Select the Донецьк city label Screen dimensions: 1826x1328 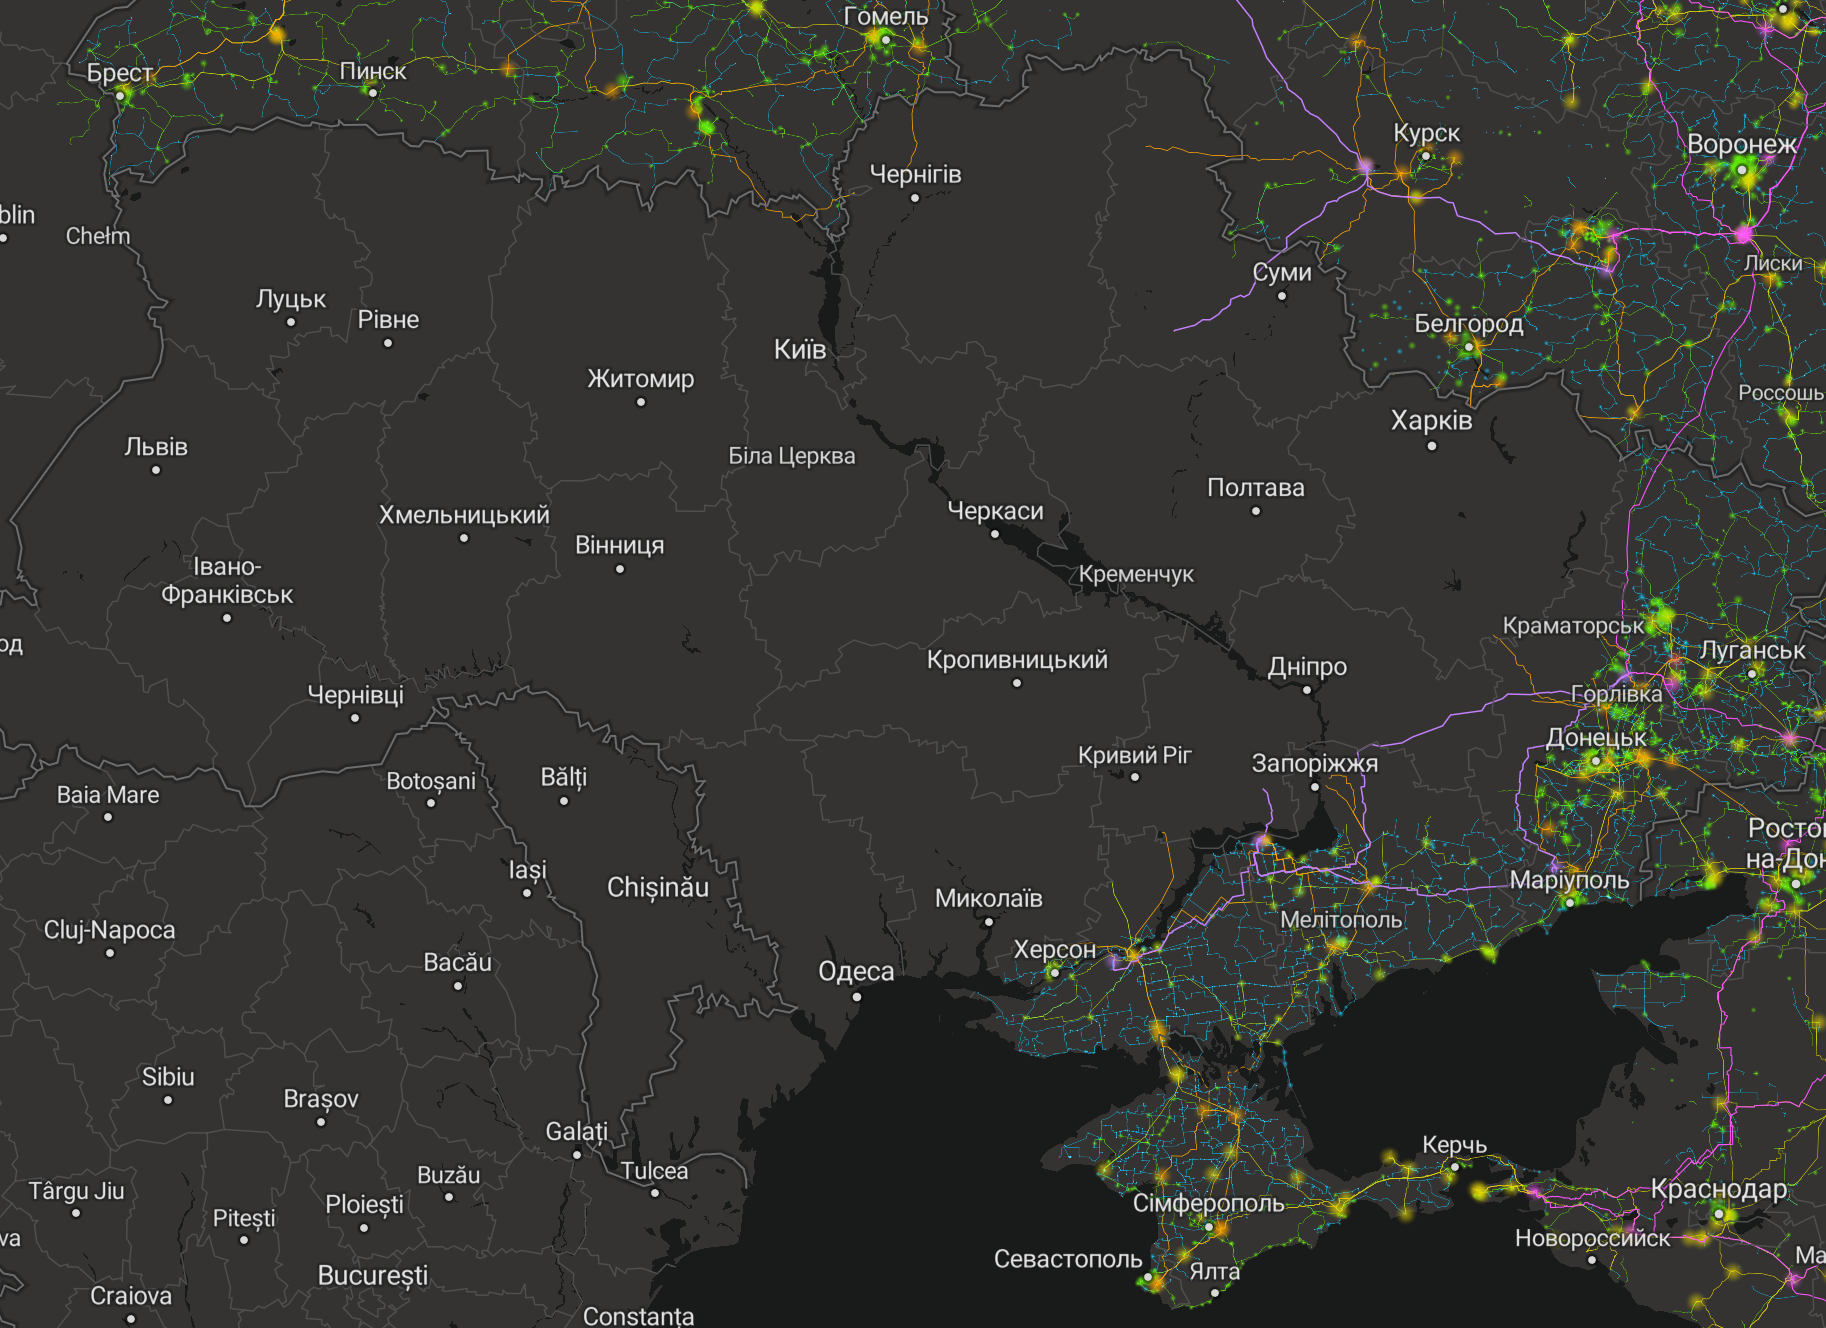coord(1596,738)
